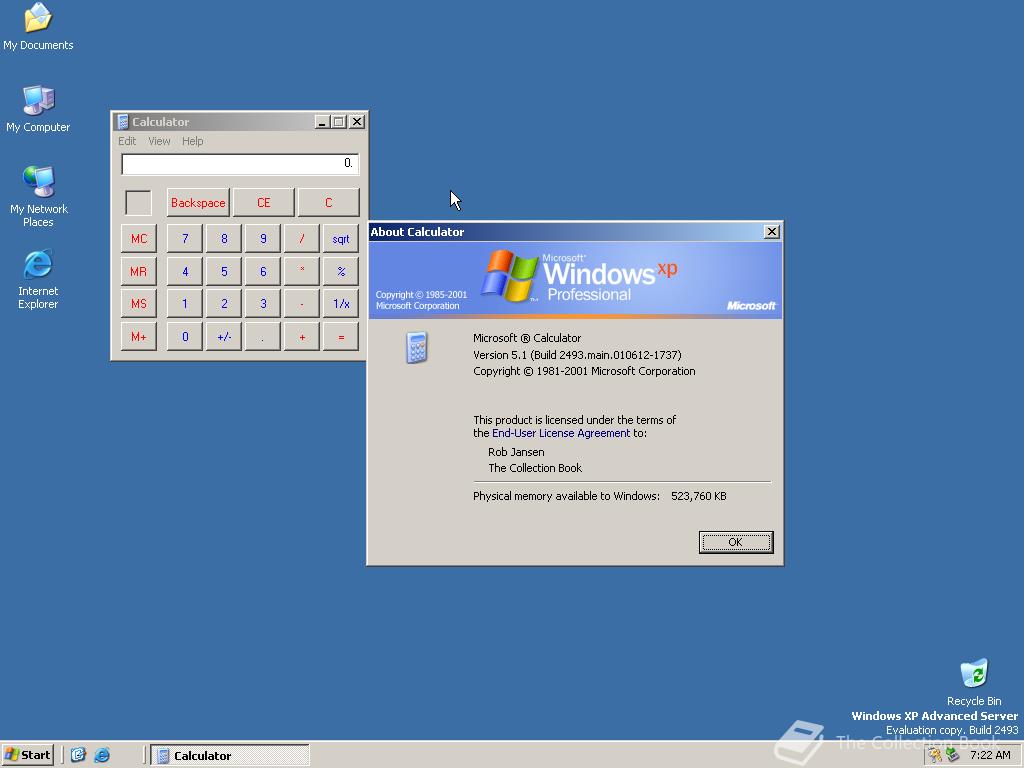This screenshot has width=1024, height=768.
Task: Click calculator digit 9 button
Action: (x=263, y=238)
